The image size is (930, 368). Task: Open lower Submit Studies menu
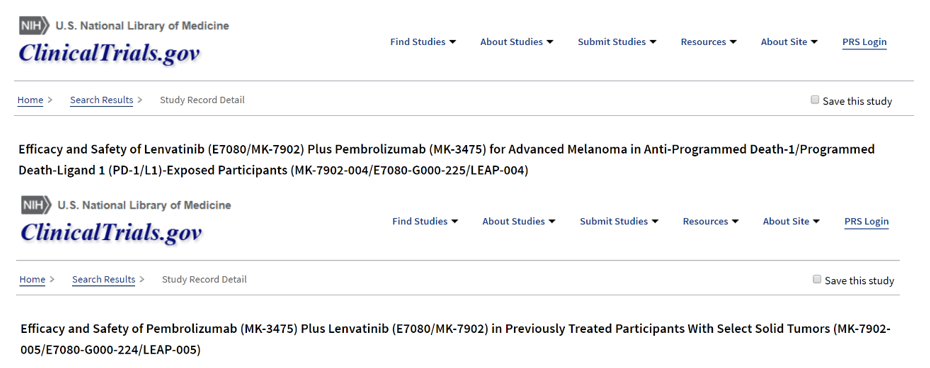(x=619, y=221)
